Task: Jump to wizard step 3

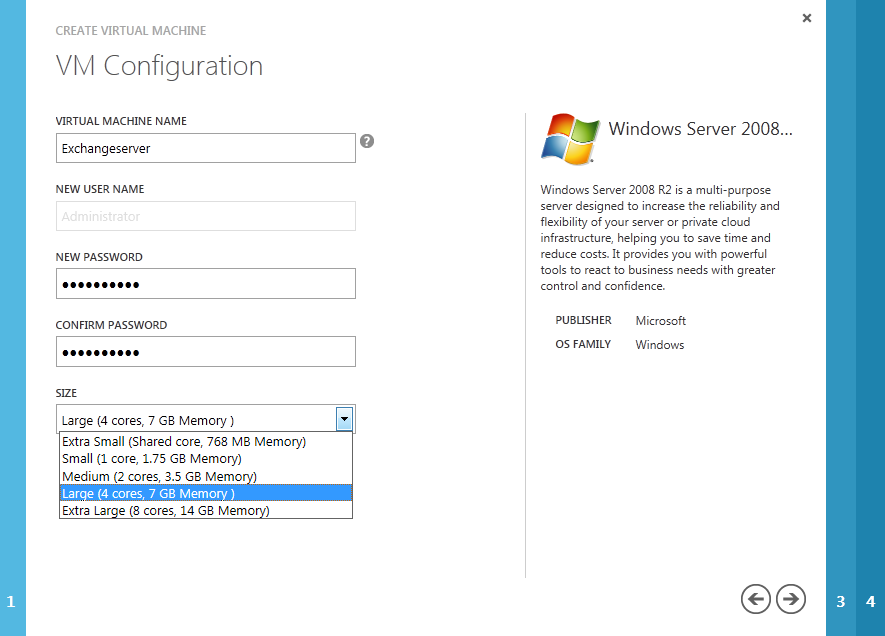Action: (840, 601)
